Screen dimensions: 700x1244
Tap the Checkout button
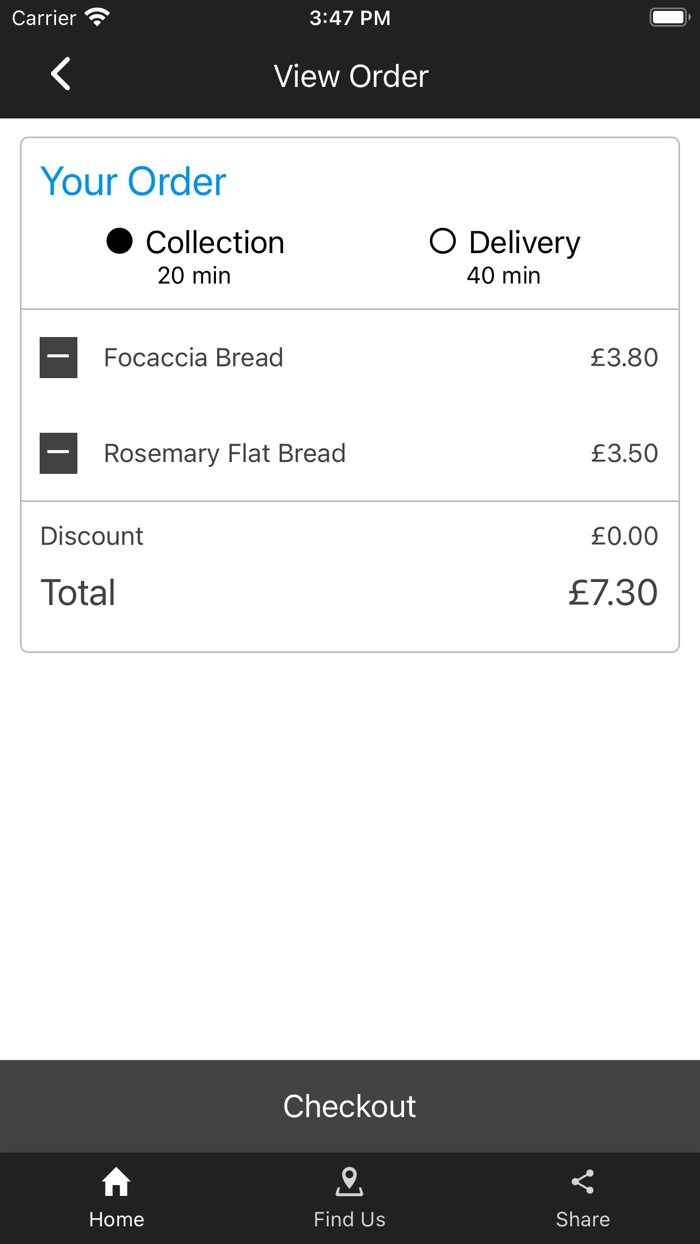pyautogui.click(x=349, y=1106)
